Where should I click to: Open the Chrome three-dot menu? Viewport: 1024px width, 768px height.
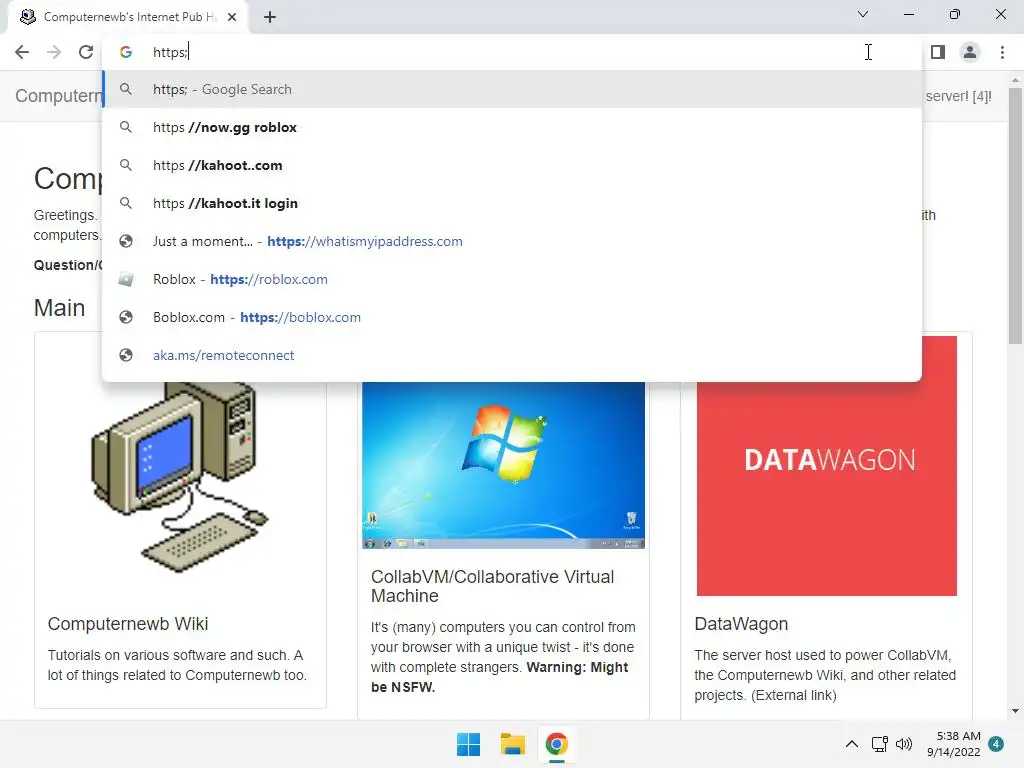(x=1002, y=52)
